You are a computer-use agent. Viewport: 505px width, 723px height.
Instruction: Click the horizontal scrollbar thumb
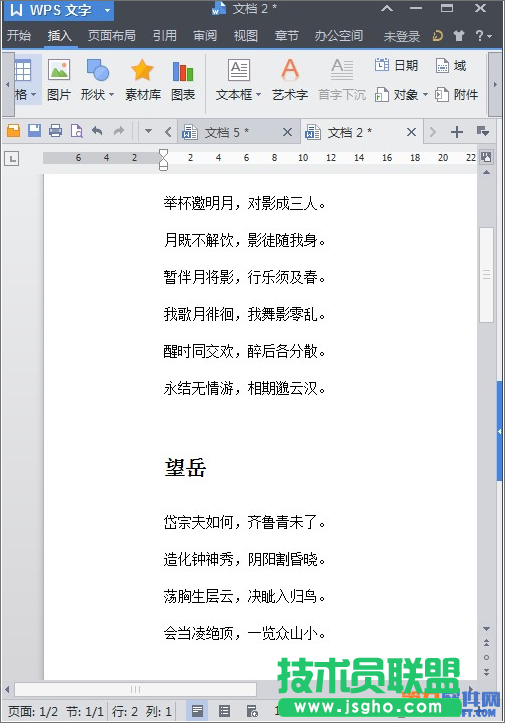(x=135, y=689)
